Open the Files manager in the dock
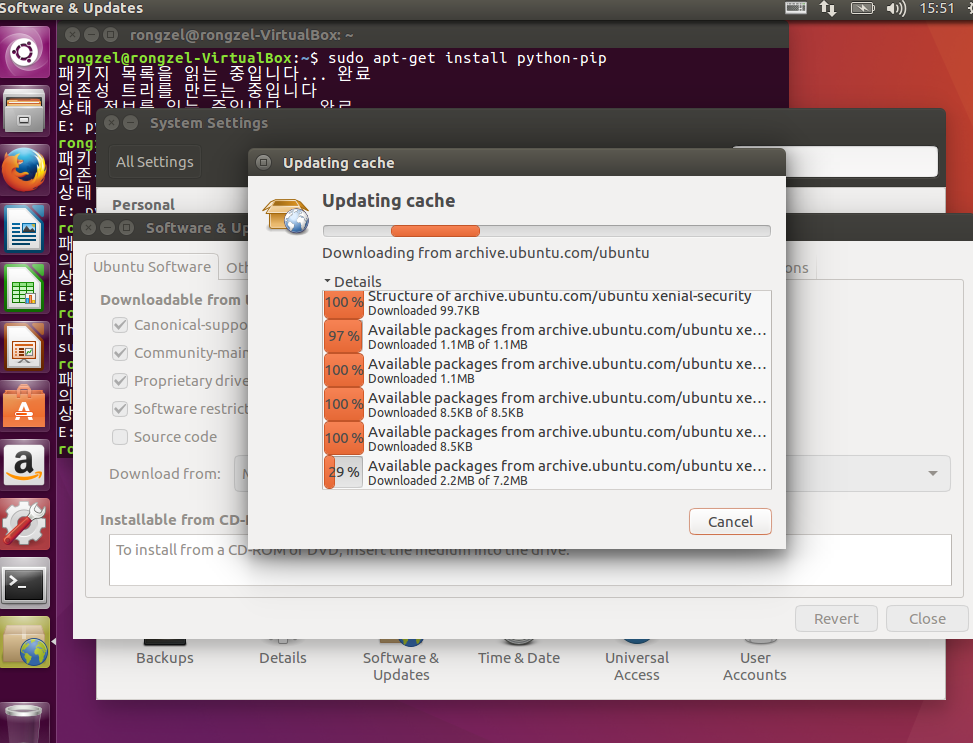 (x=24, y=111)
